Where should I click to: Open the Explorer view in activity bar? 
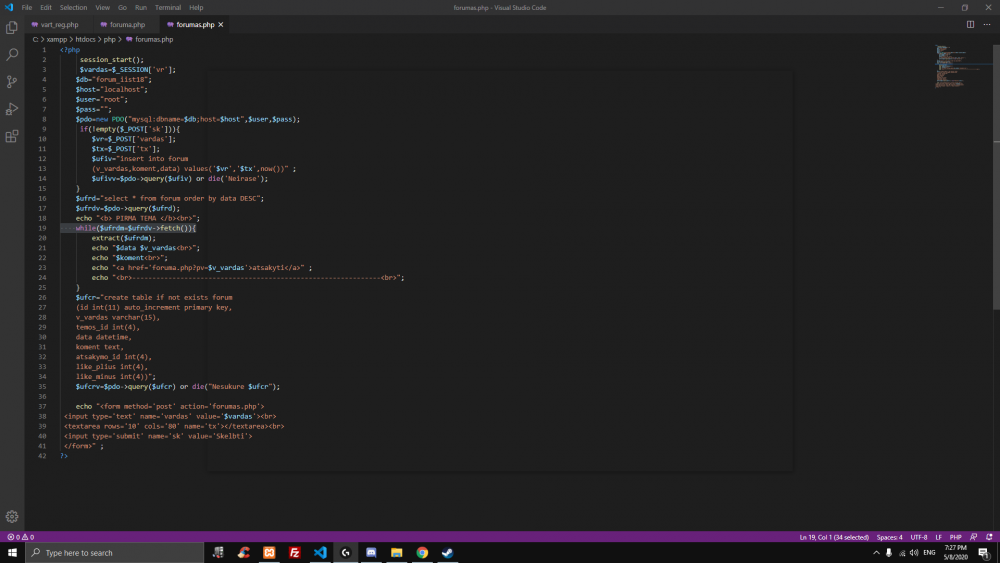12,28
